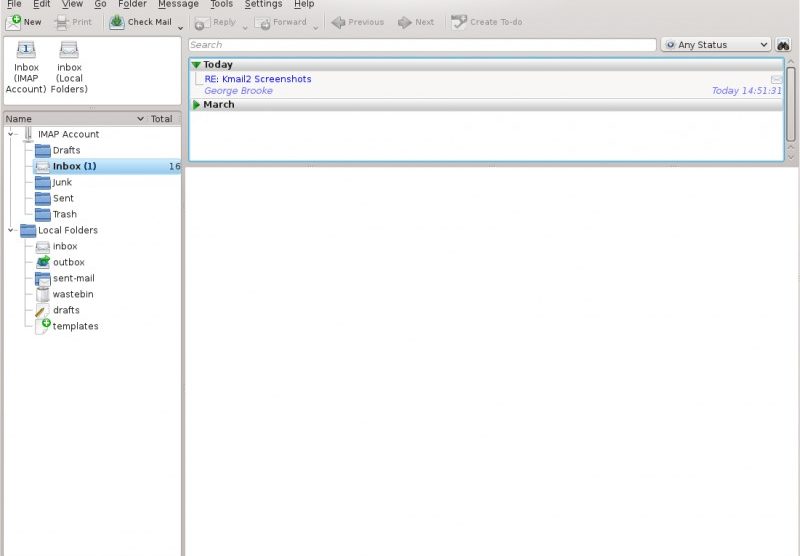Select the IMAP Inbox (1) folder
This screenshot has height=556, width=800.
74,166
